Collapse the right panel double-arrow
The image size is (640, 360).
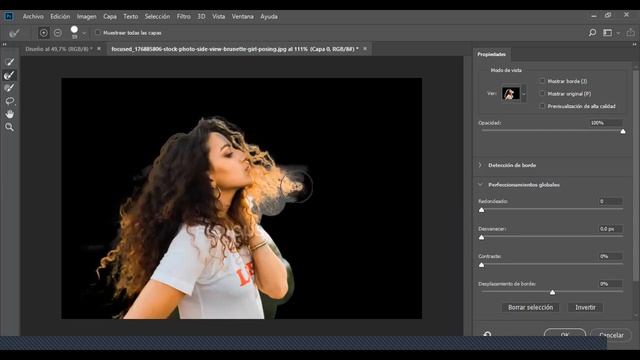pos(635,44)
